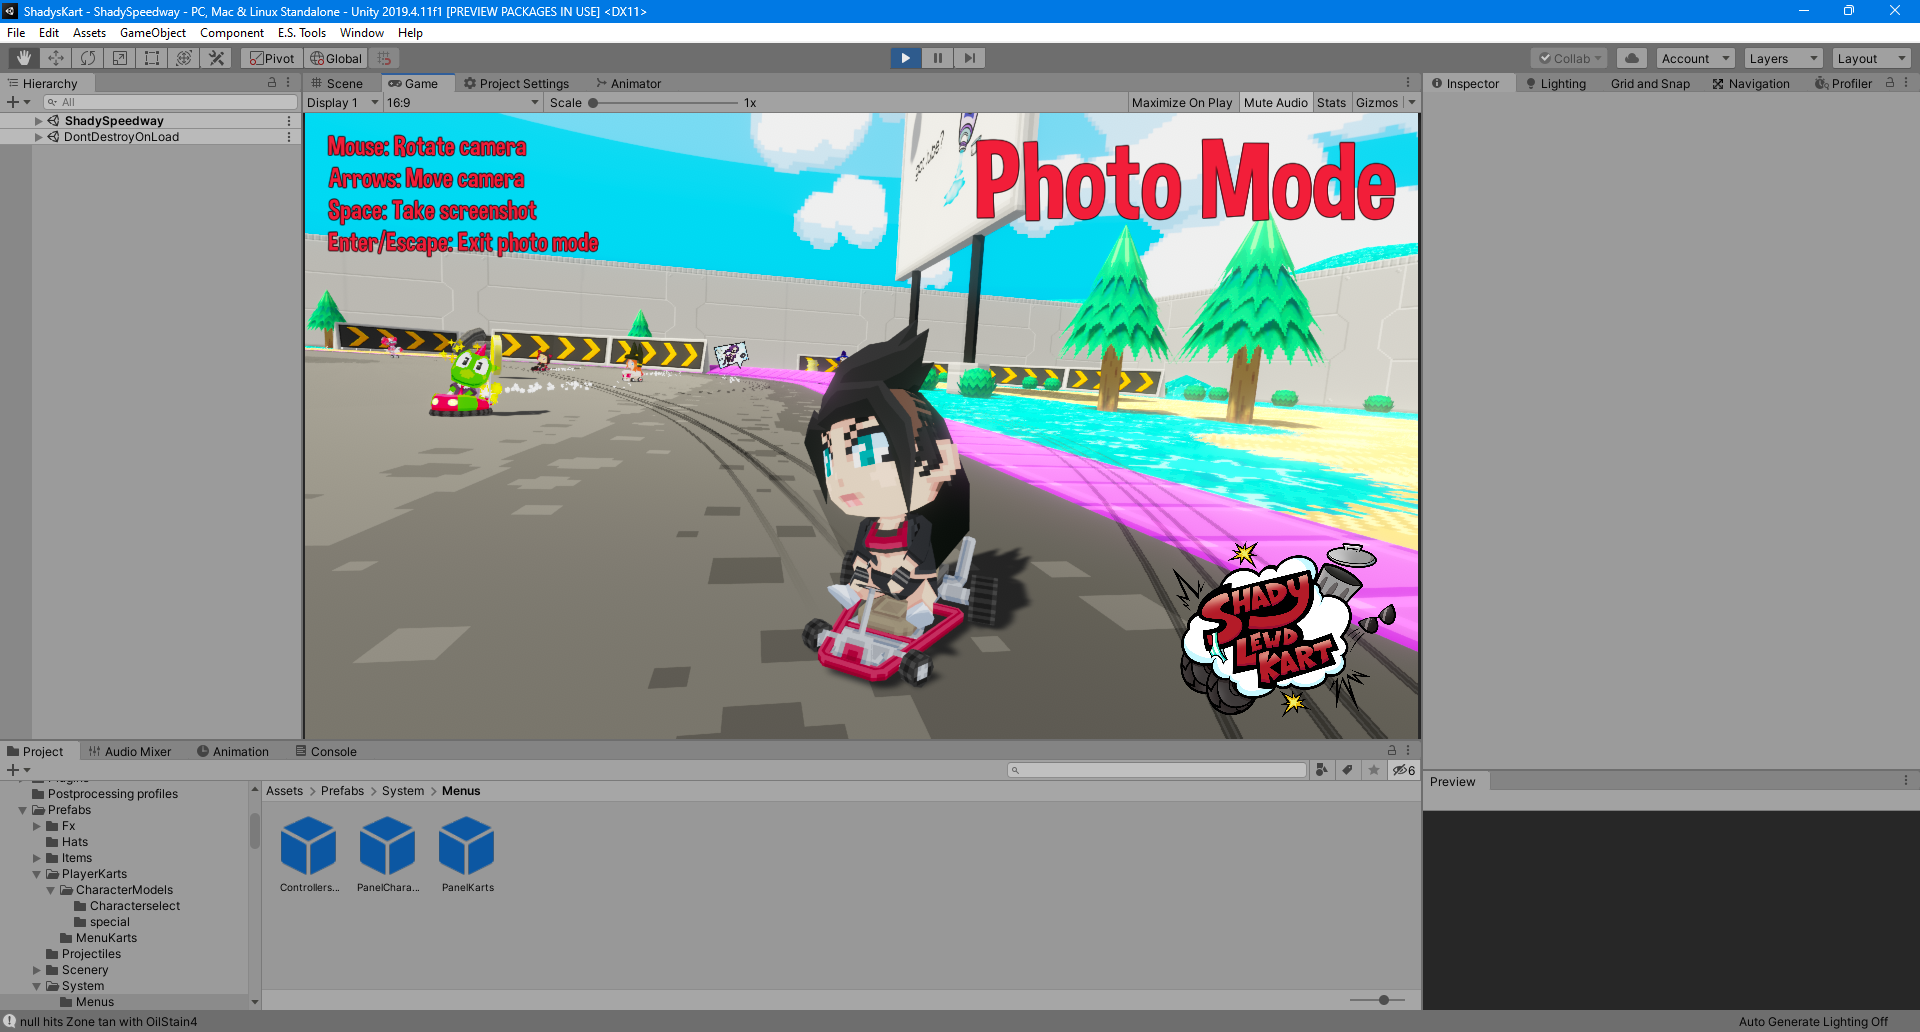The image size is (1920, 1032).
Task: Select the Move tool
Action: coord(56,58)
